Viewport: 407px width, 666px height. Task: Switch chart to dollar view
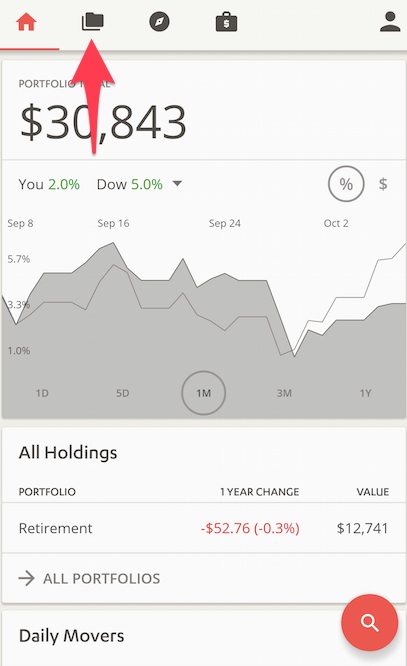[383, 184]
